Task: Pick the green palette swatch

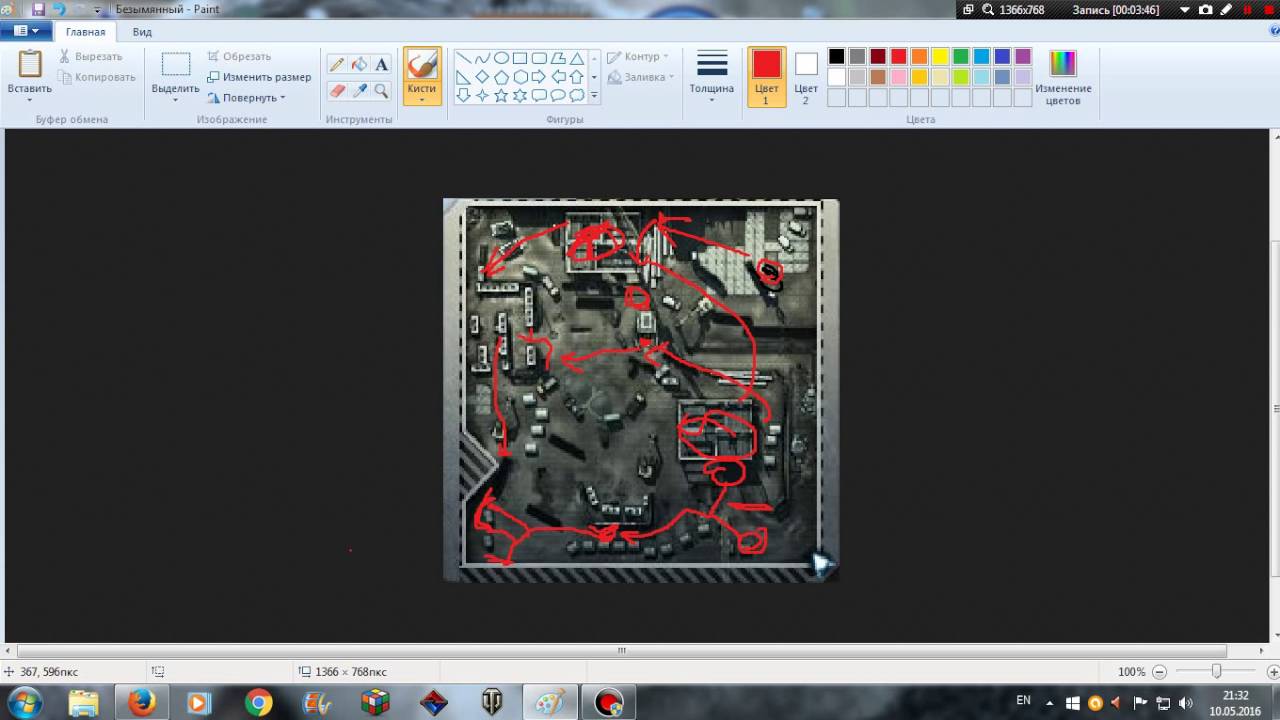Action: [x=961, y=57]
